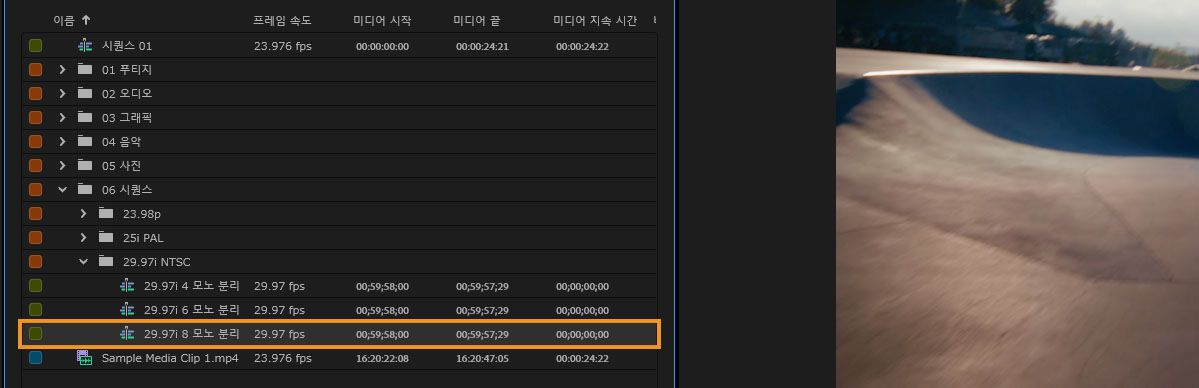1199x388 pixels.
Task: Click blue label swatch of Sample Media Clip 1.mp4
Action: (35, 358)
